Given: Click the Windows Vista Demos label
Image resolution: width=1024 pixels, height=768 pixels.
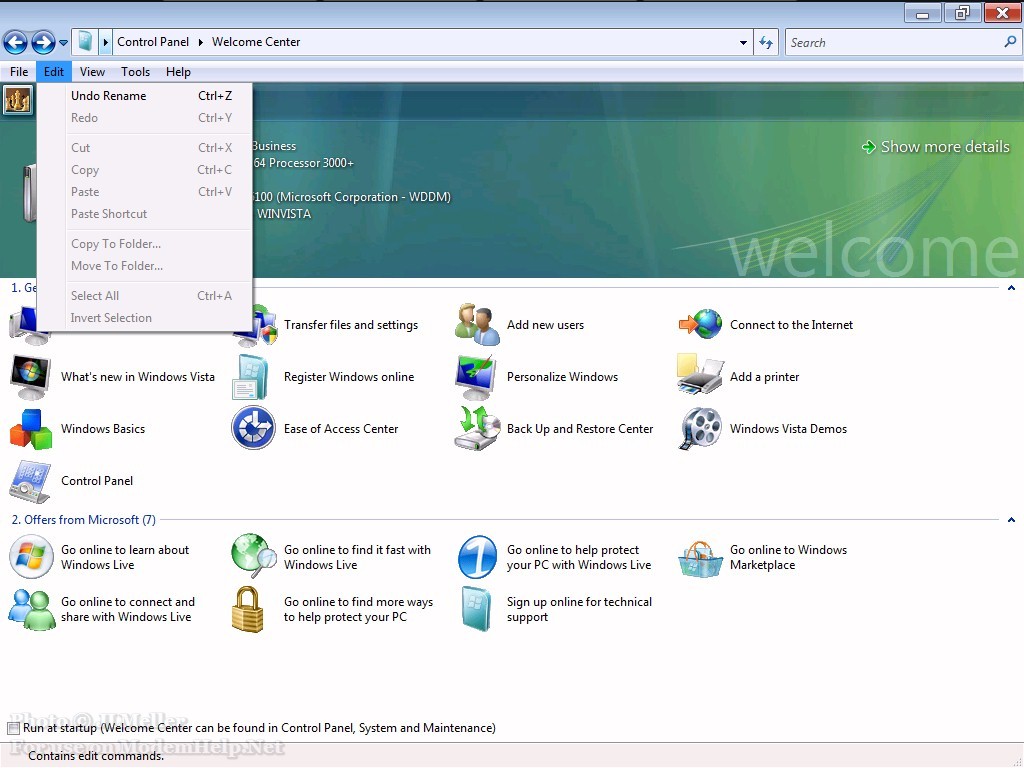Looking at the screenshot, I should (788, 429).
